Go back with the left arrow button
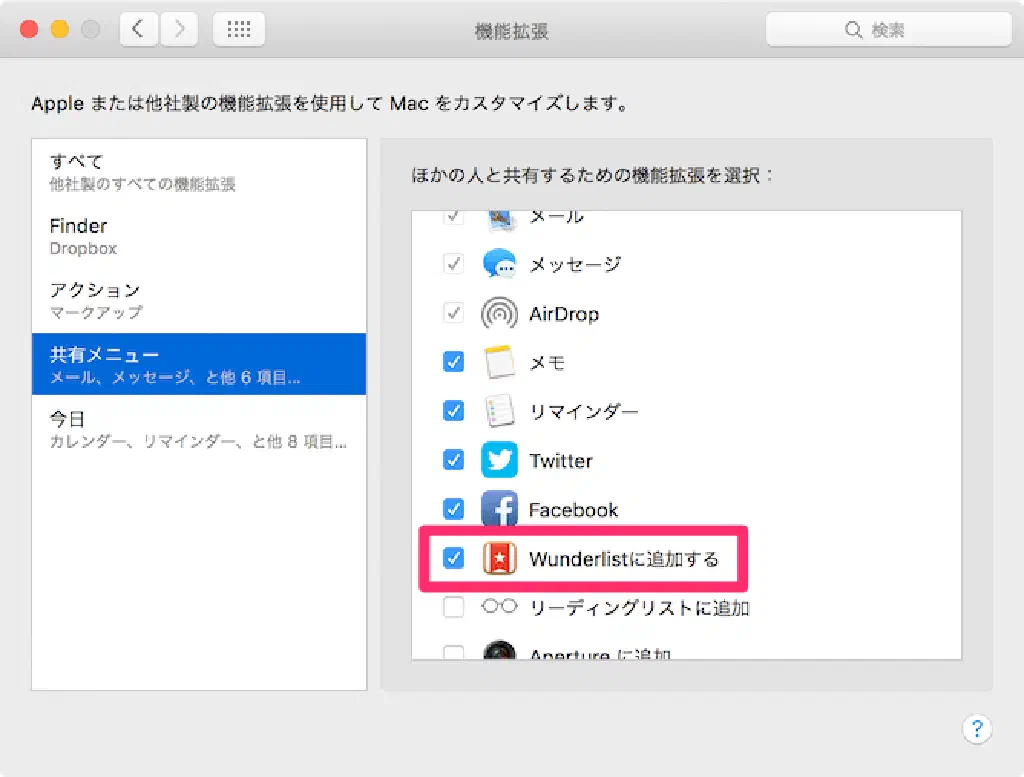The height and width of the screenshot is (777, 1024). (x=139, y=30)
